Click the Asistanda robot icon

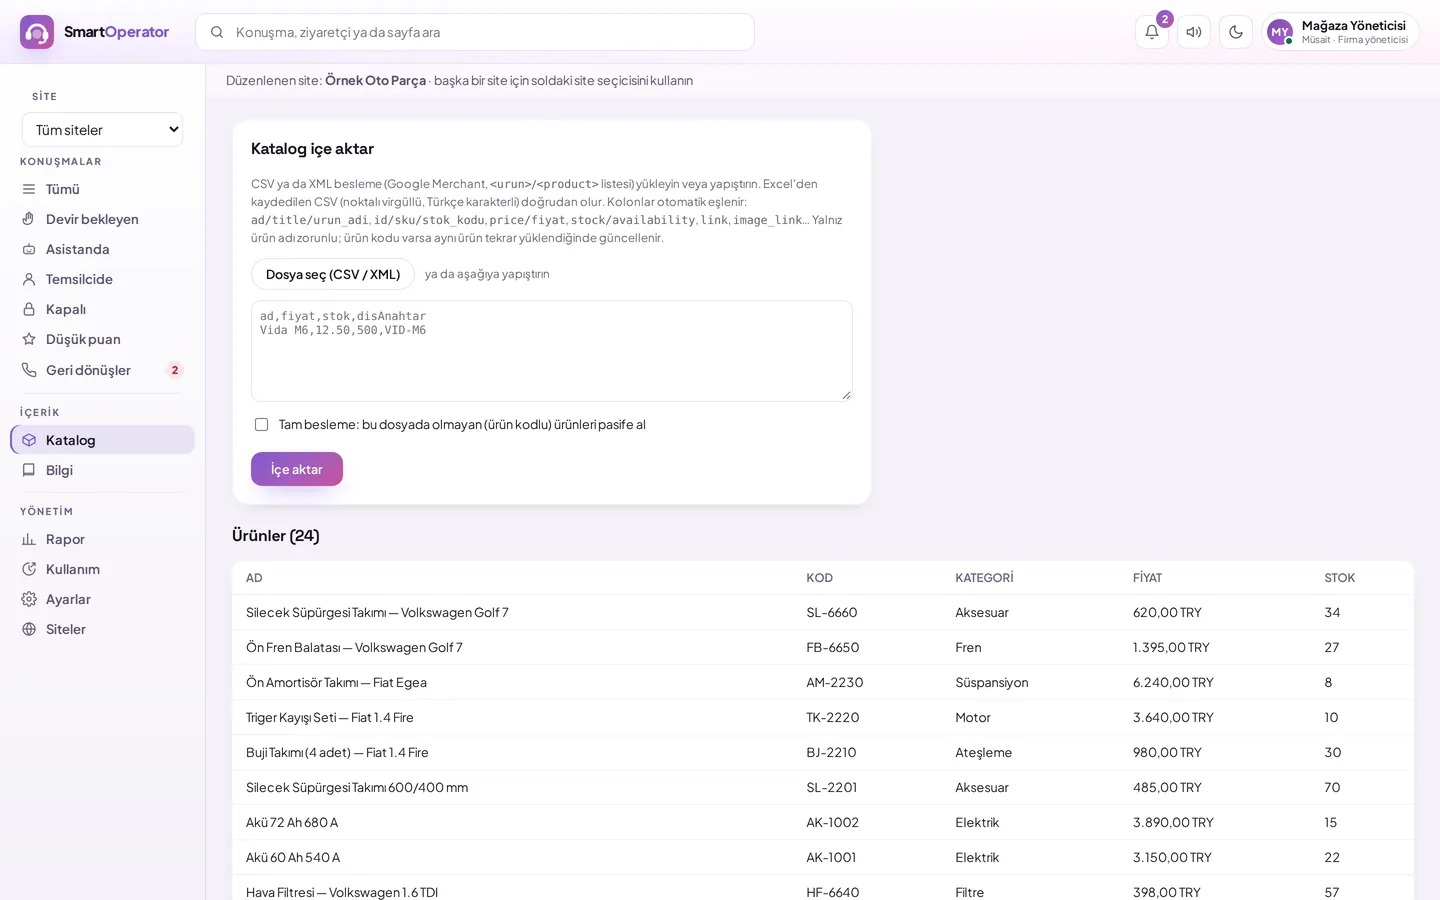pyautogui.click(x=29, y=249)
